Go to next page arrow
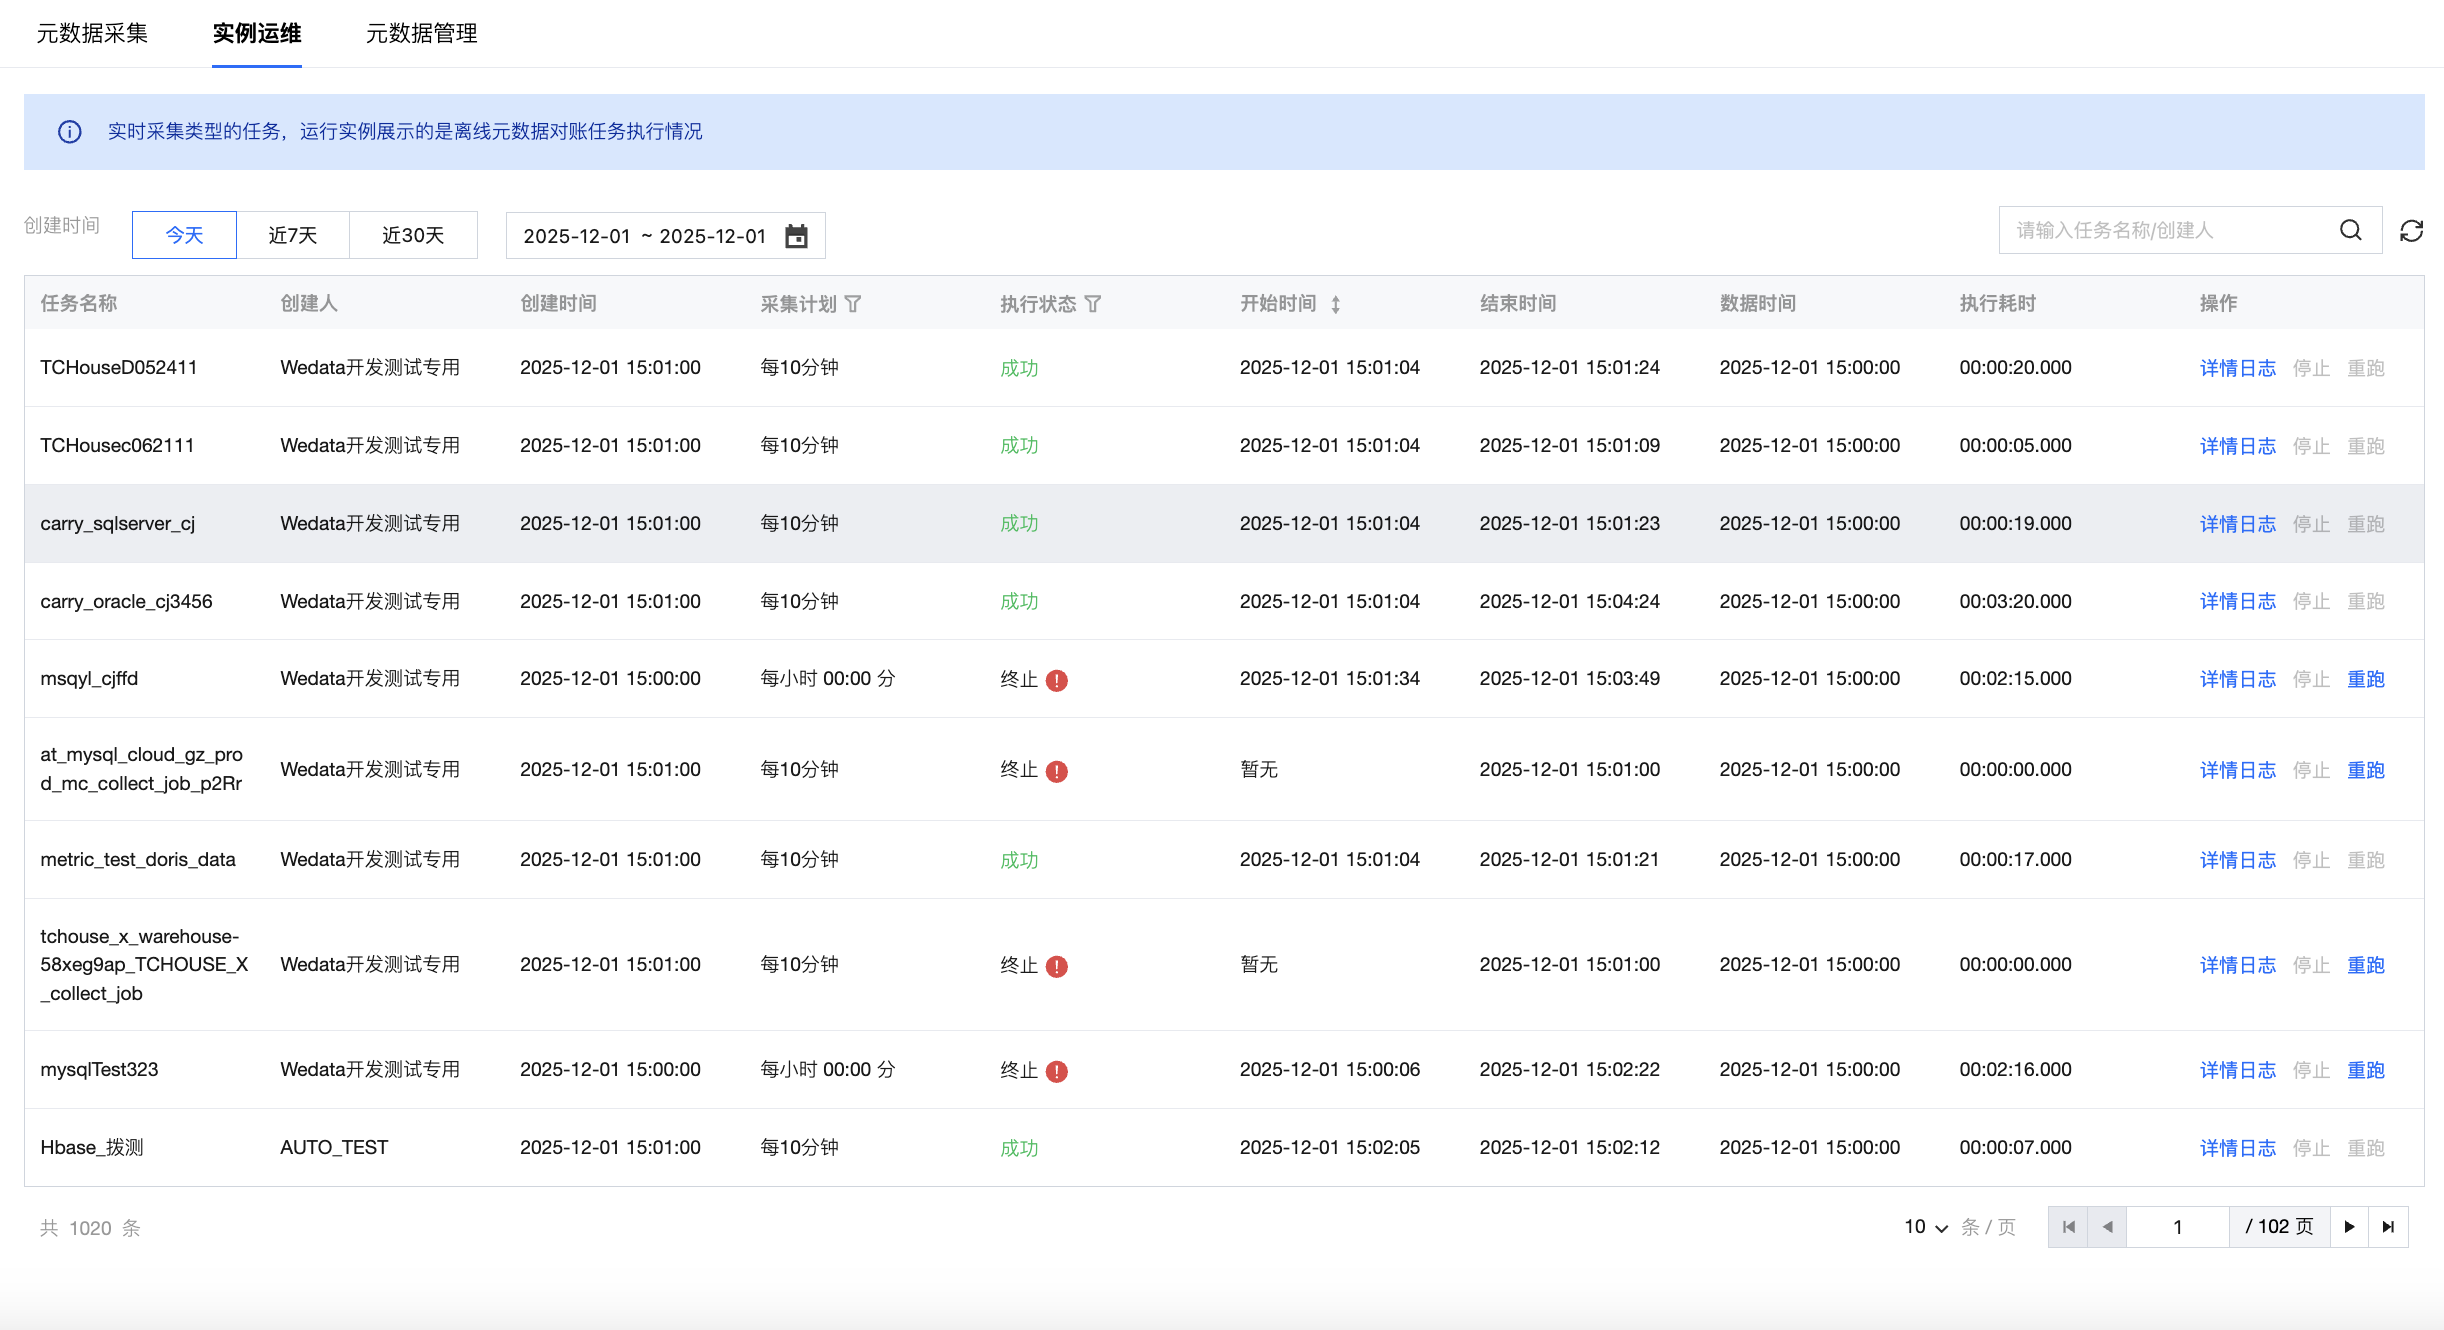Image resolution: width=2444 pixels, height=1330 pixels. 2349,1227
